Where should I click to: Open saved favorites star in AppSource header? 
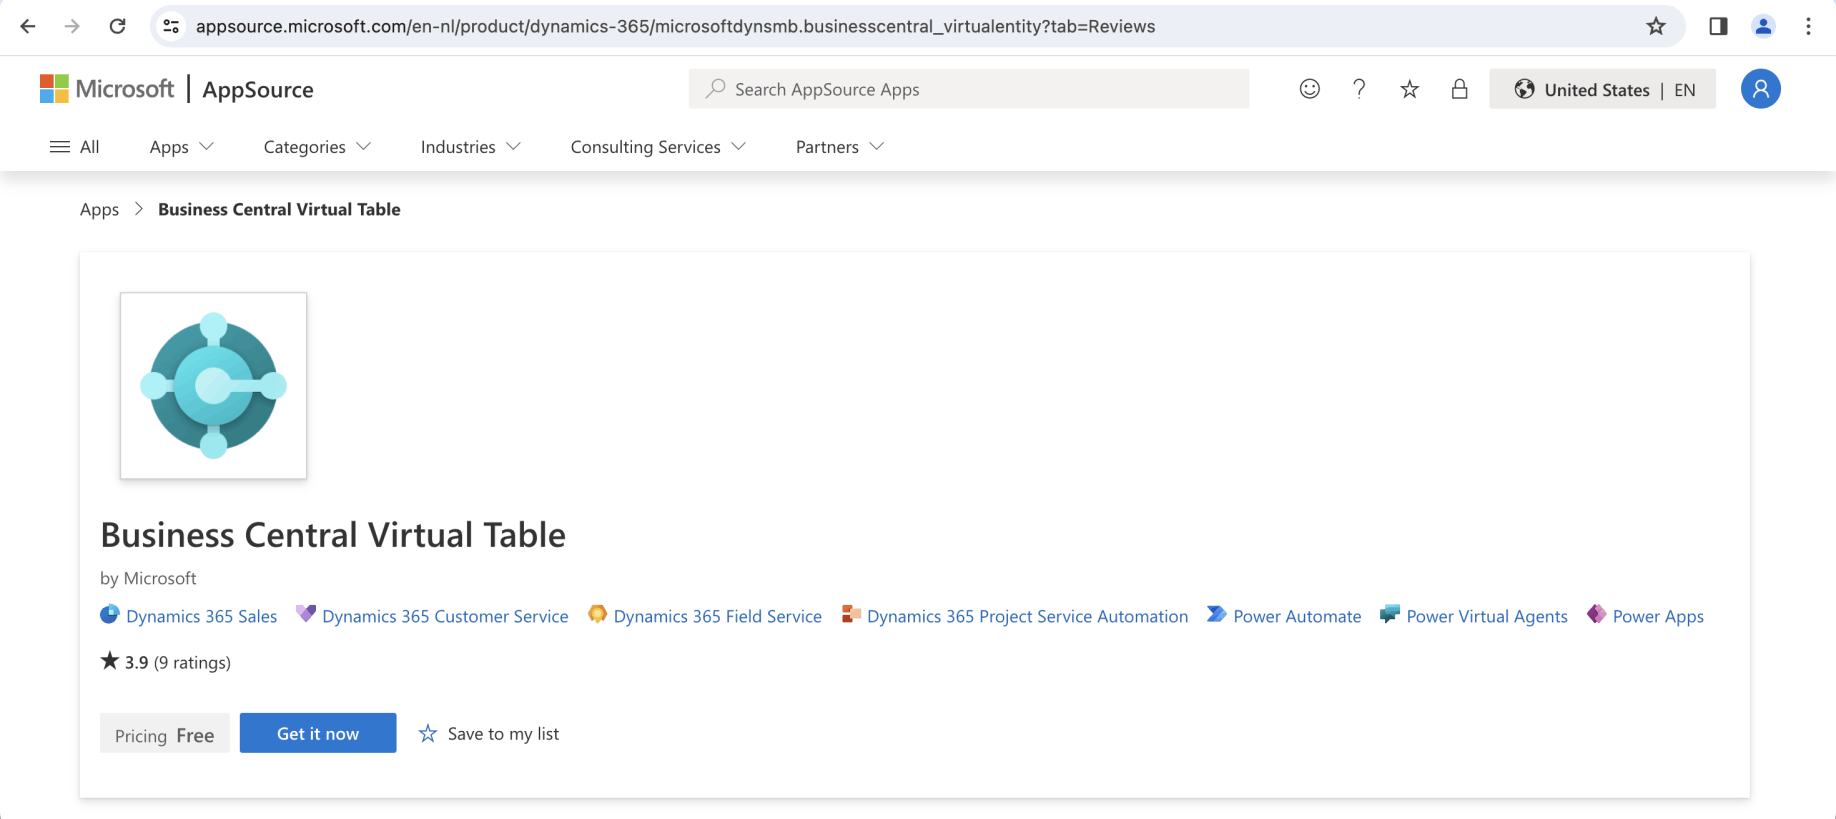coord(1409,89)
